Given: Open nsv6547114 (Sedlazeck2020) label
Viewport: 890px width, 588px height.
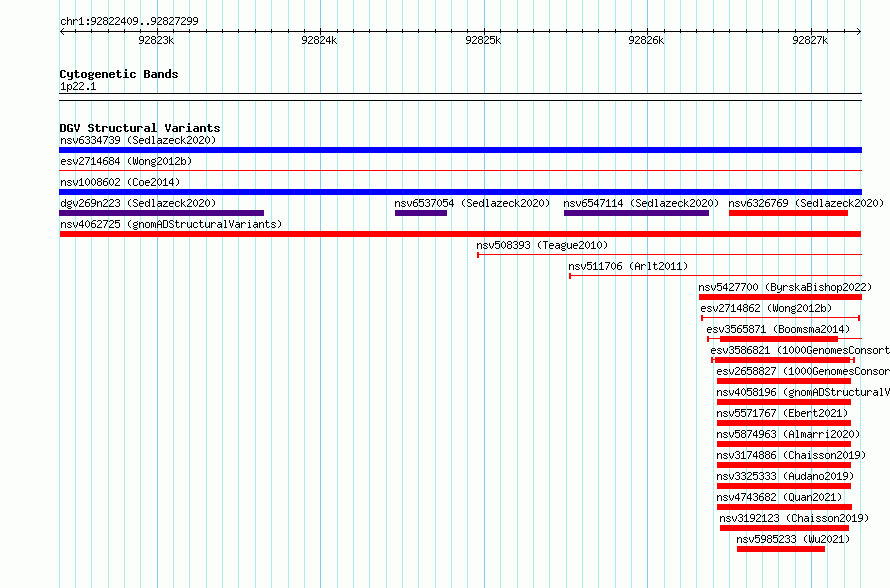Looking at the screenshot, I should (641, 203).
